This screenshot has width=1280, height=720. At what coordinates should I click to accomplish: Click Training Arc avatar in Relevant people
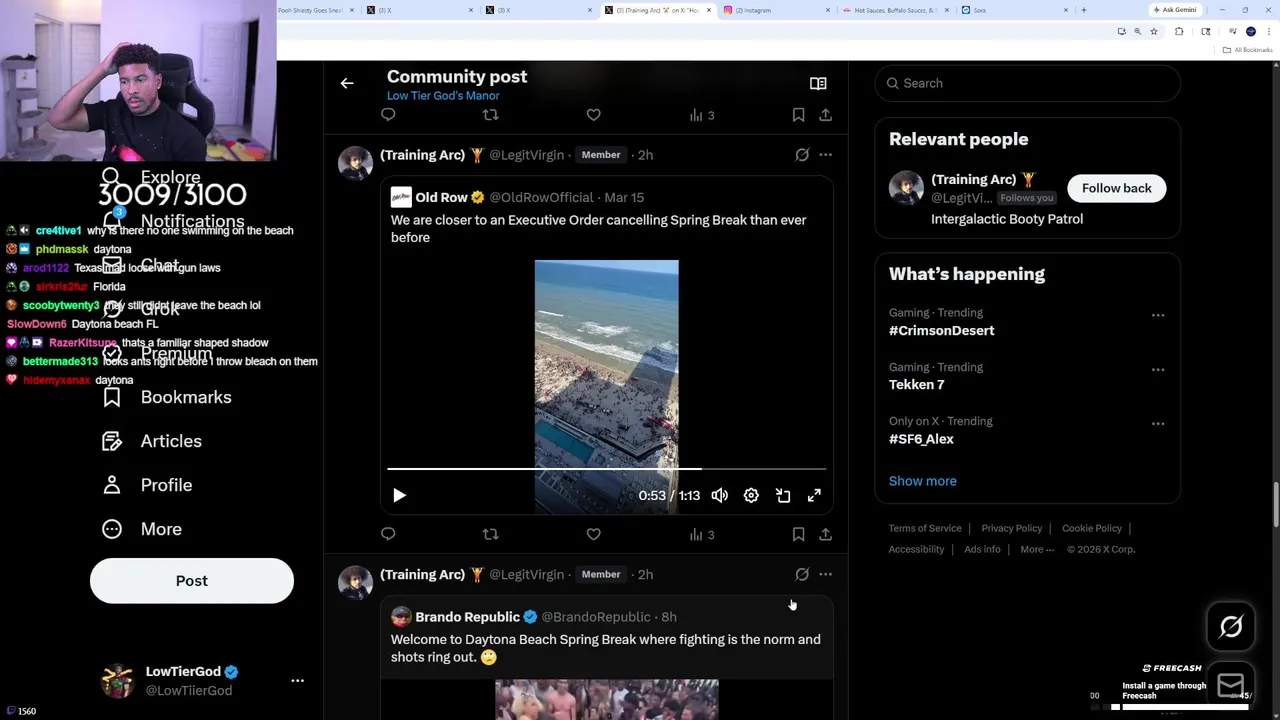tap(906, 188)
